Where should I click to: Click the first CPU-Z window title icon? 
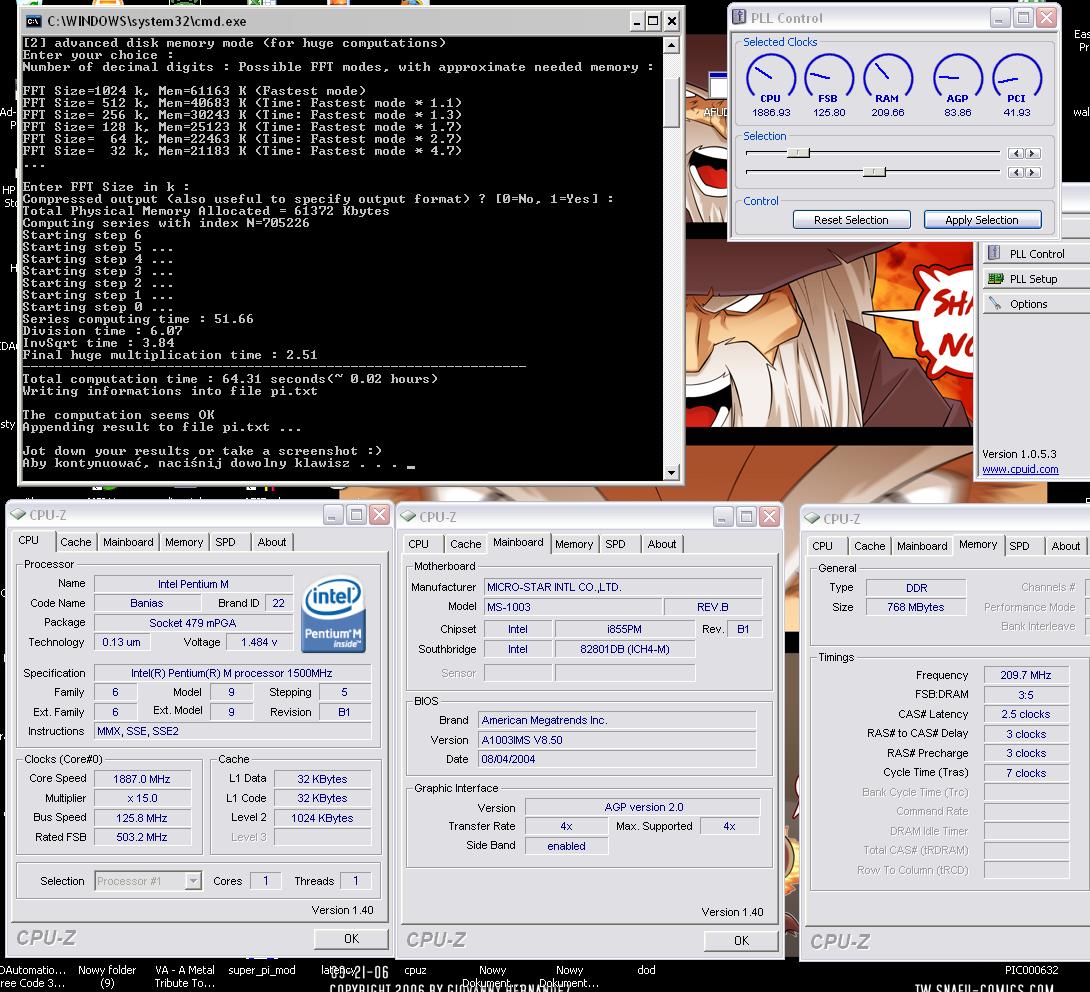pos(17,515)
